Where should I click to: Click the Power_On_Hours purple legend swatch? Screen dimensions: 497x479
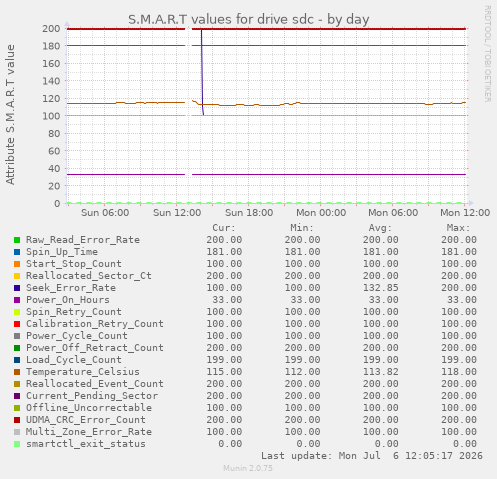click(17, 300)
